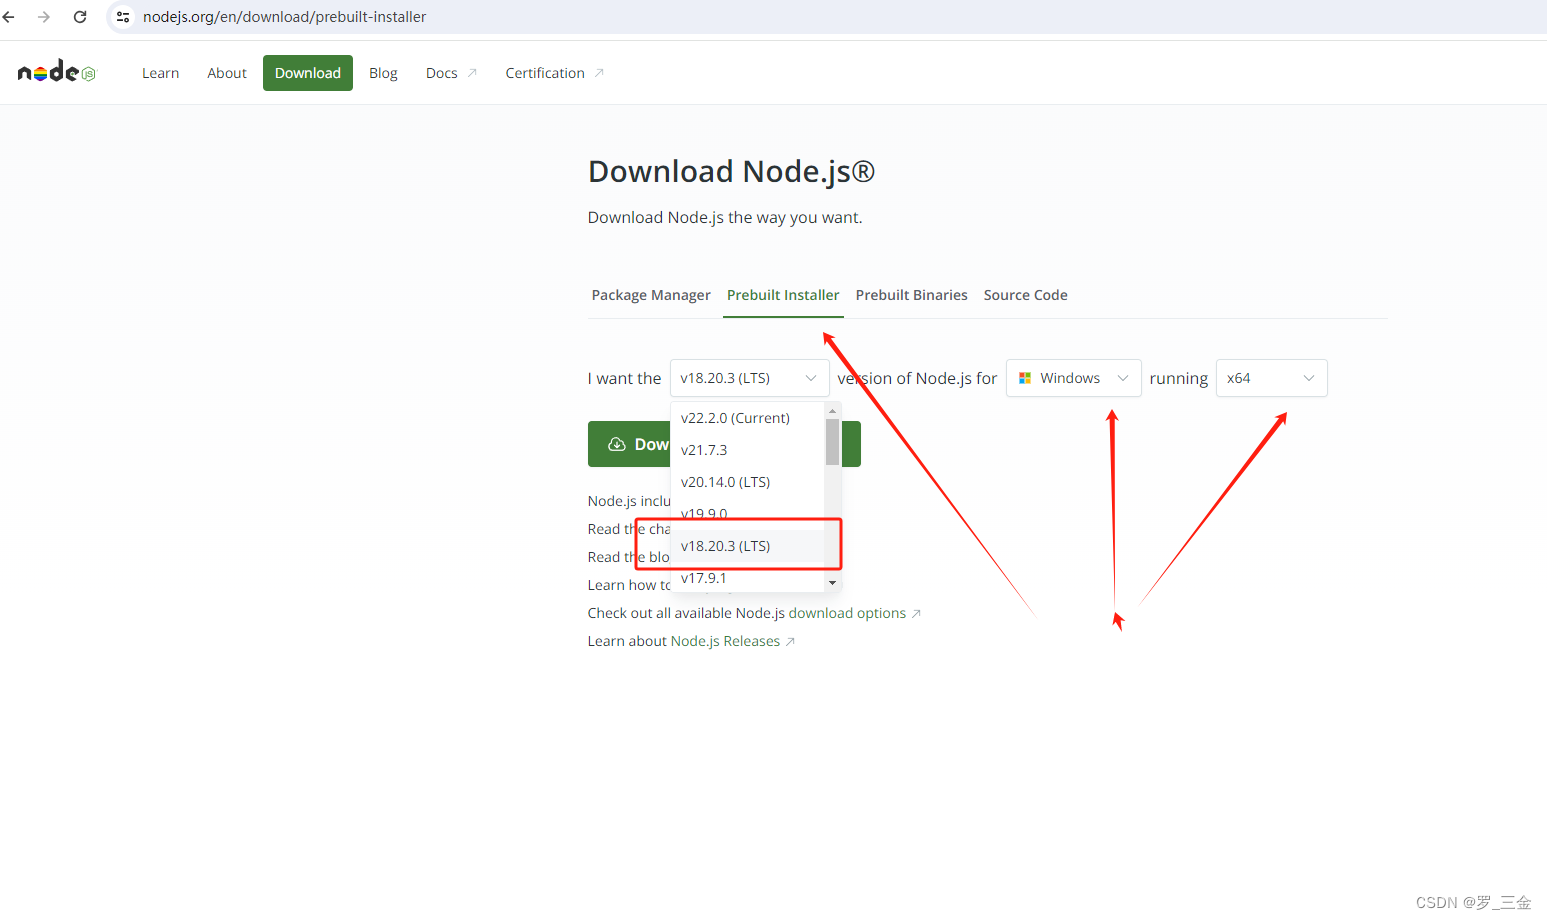This screenshot has height=919, width=1547.
Task: Click the browser forward arrow
Action: (44, 17)
